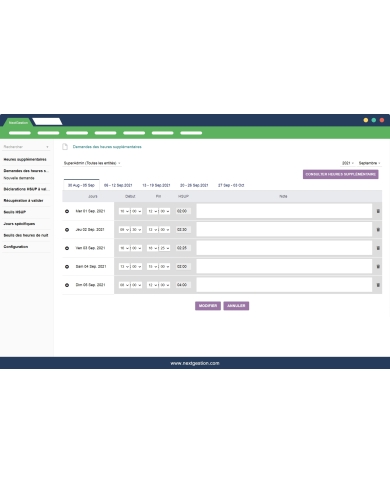This screenshot has width=390, height=484.
Task: Open the end hour dropdown for Jeu 02 Sep.
Action: 152,230
